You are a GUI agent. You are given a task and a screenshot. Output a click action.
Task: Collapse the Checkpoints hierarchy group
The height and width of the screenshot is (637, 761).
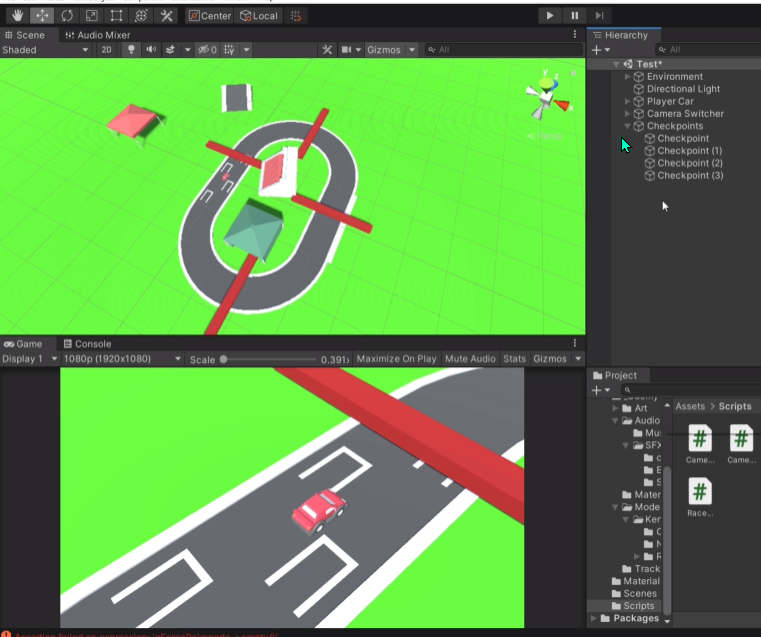coord(627,126)
